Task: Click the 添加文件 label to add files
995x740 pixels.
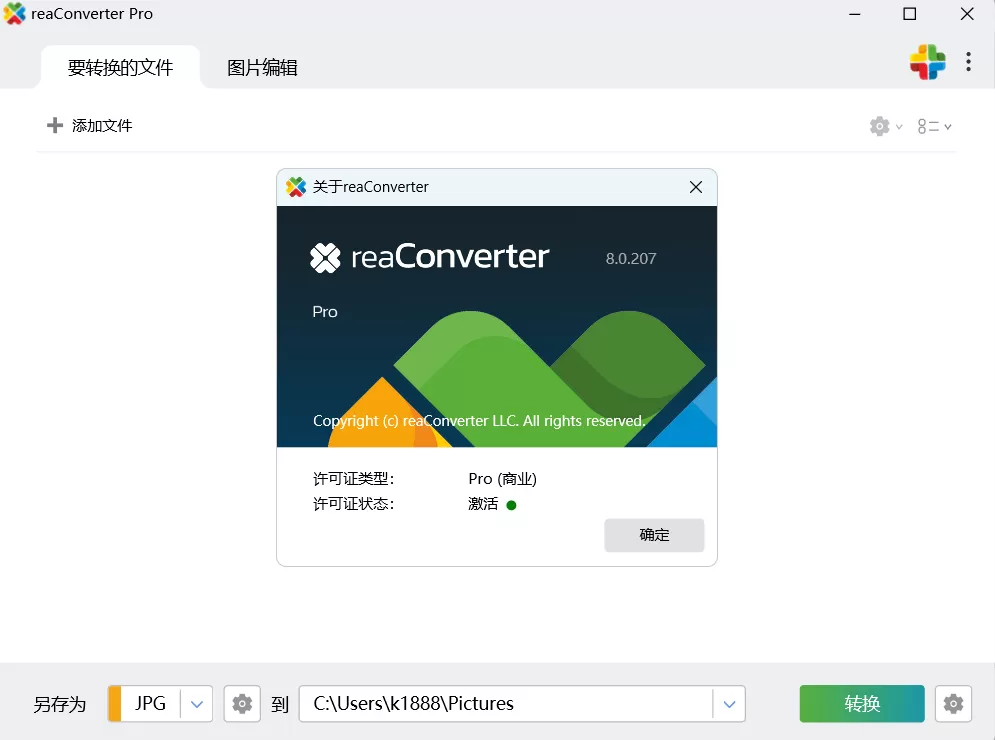Action: pyautogui.click(x=101, y=125)
